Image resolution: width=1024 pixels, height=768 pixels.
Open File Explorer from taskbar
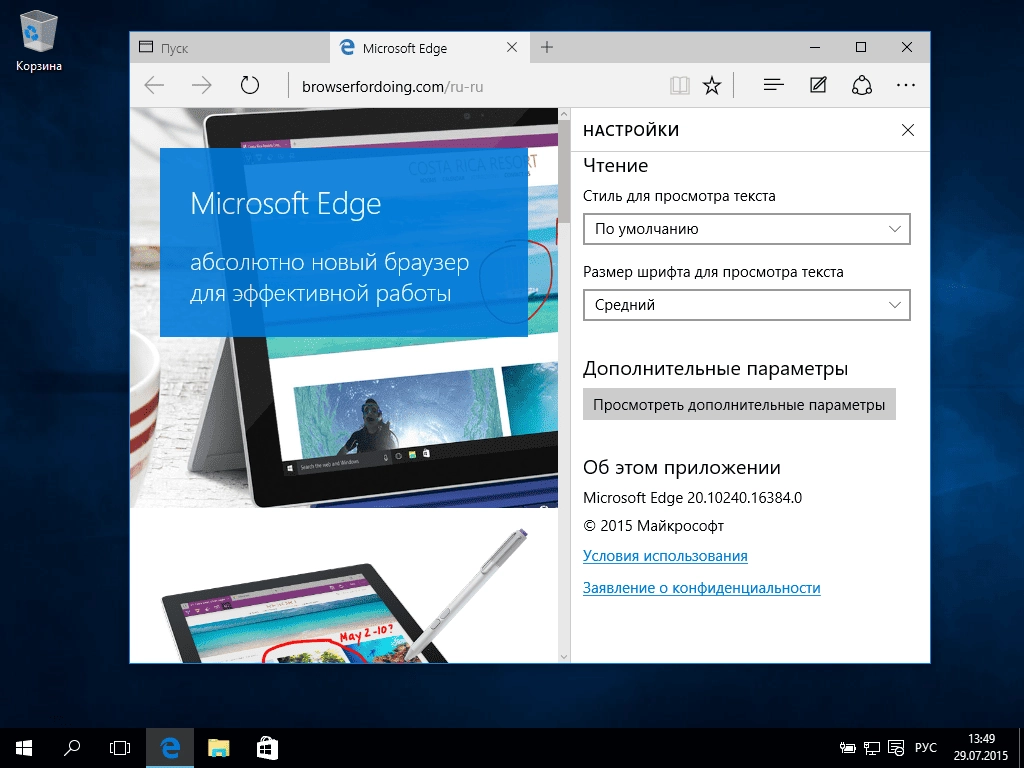219,748
